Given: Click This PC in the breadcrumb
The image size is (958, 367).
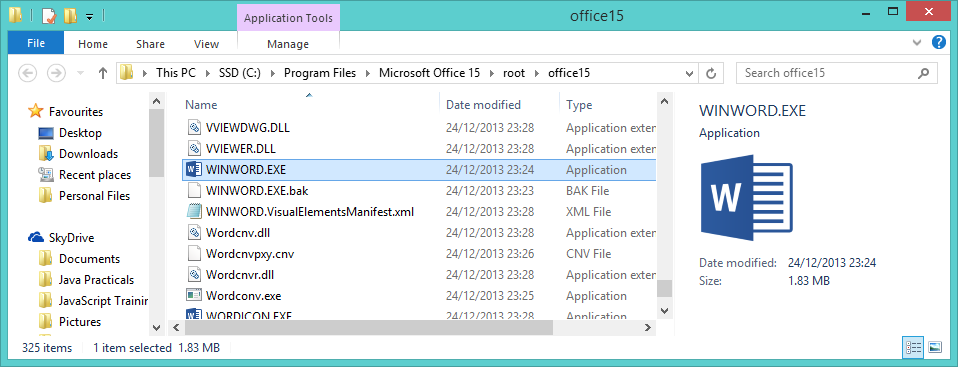Looking at the screenshot, I should (175, 73).
